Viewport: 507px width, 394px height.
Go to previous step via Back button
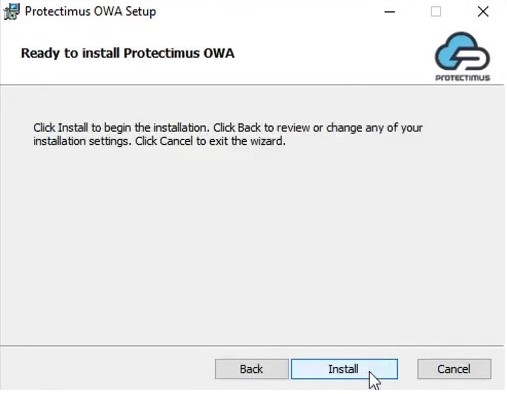[x=252, y=369]
